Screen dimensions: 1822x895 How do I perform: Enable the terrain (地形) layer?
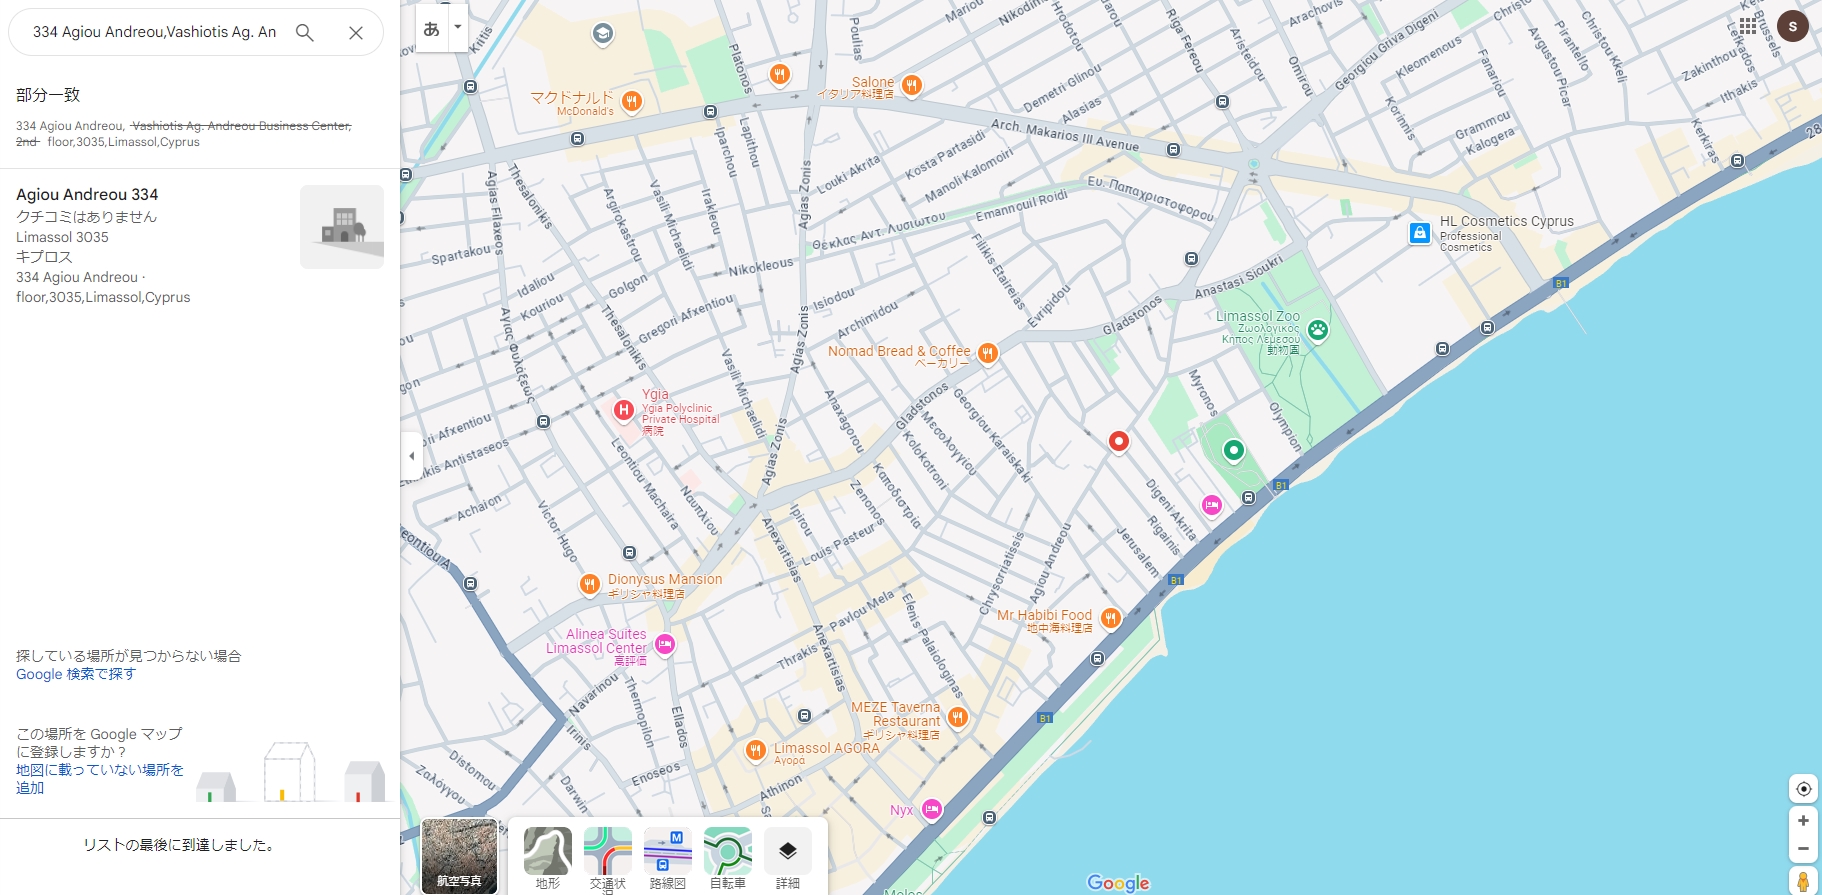point(548,857)
